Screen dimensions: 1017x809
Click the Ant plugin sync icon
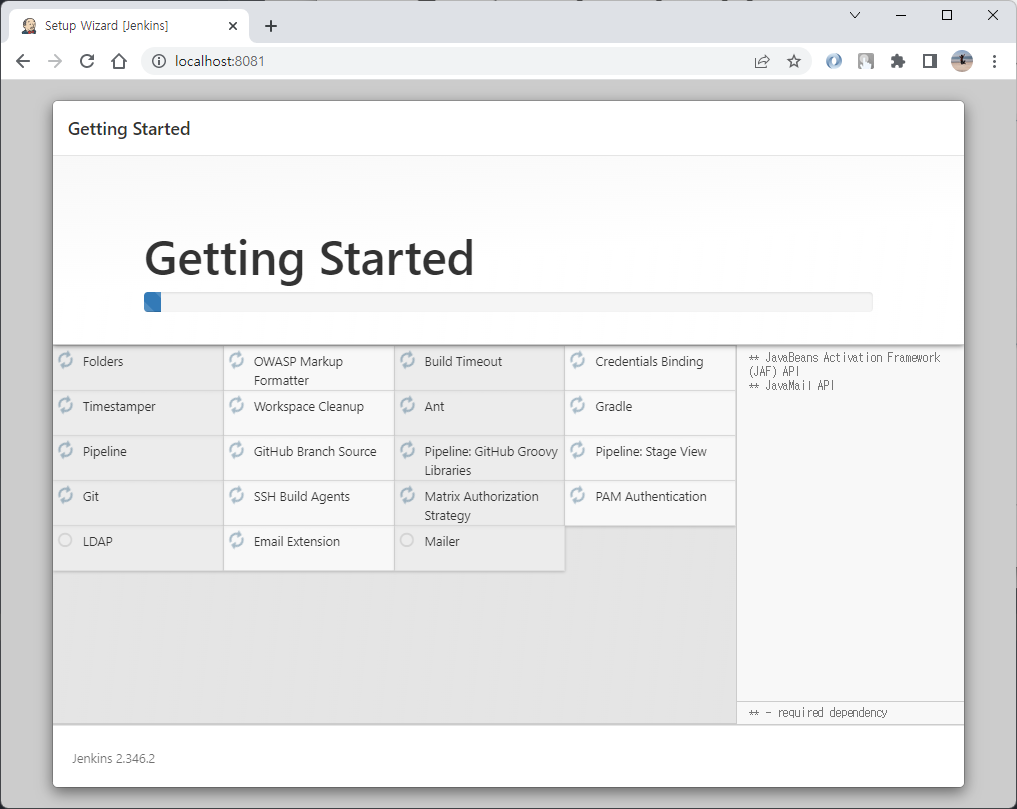pos(407,405)
